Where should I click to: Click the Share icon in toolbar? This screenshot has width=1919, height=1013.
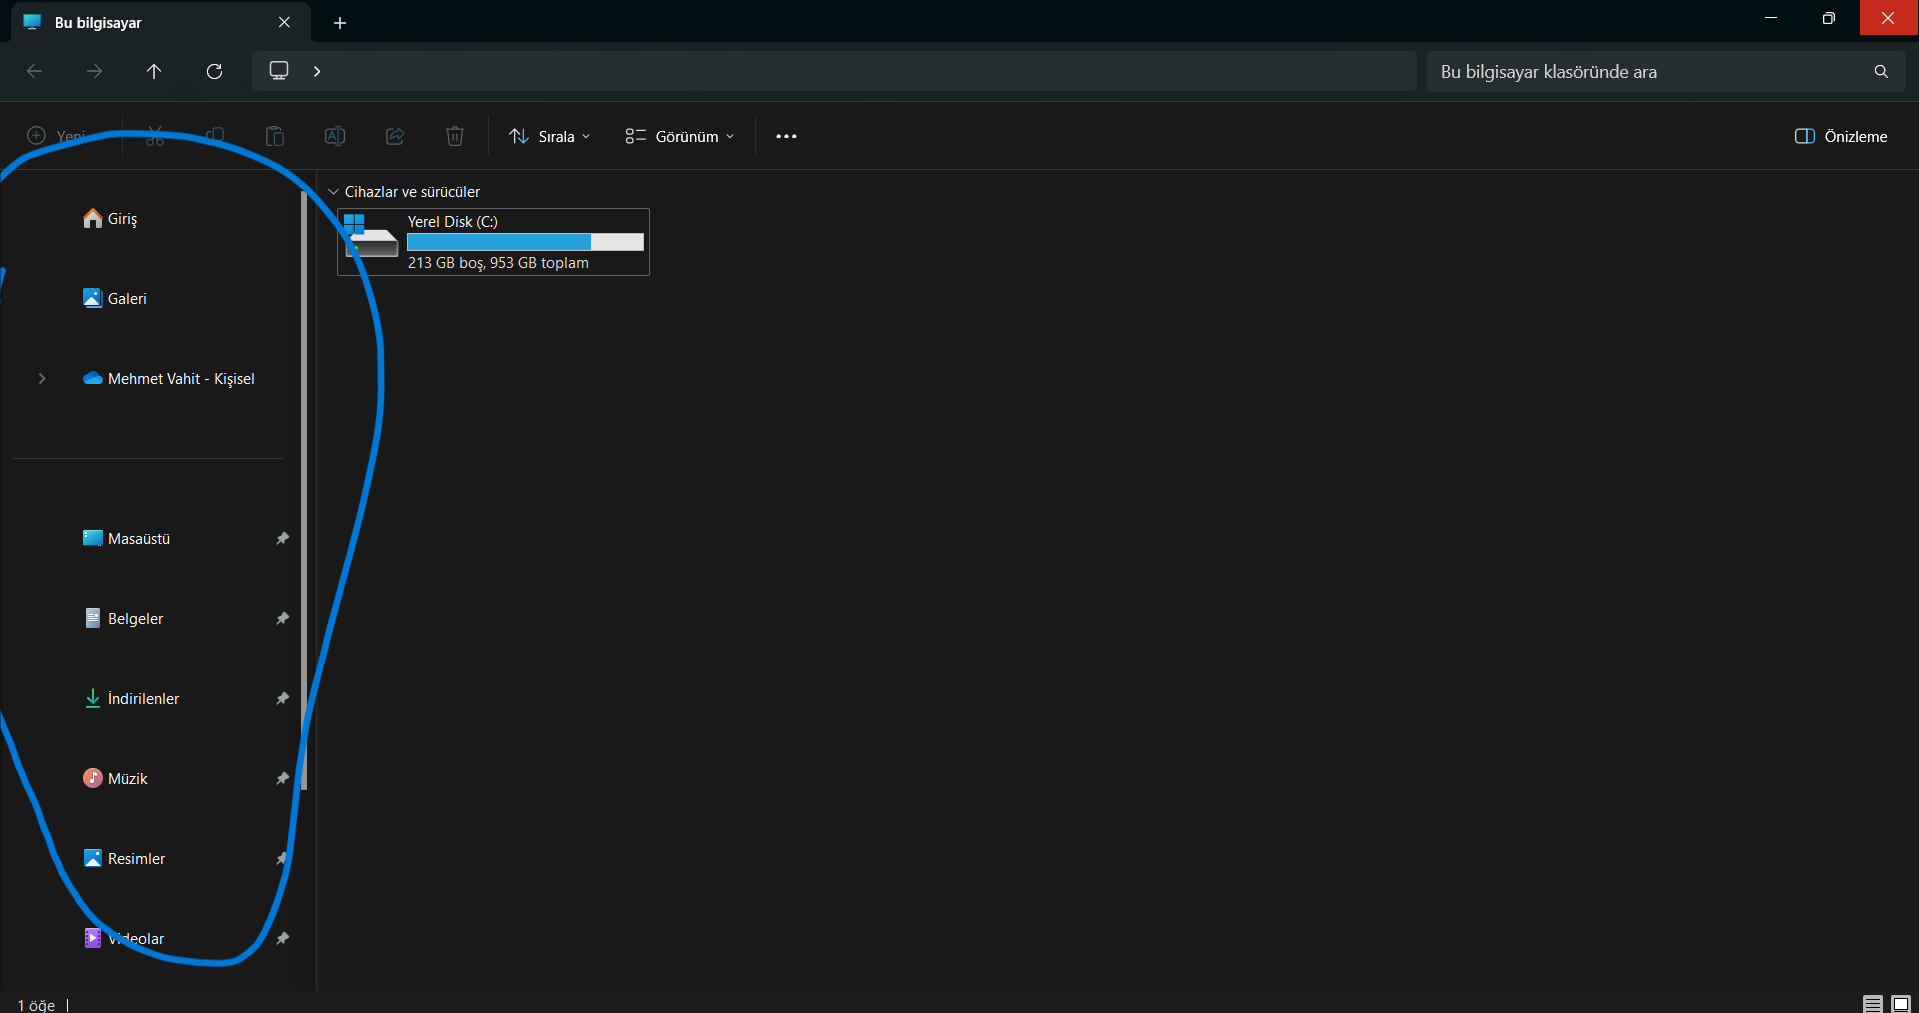[x=395, y=136]
